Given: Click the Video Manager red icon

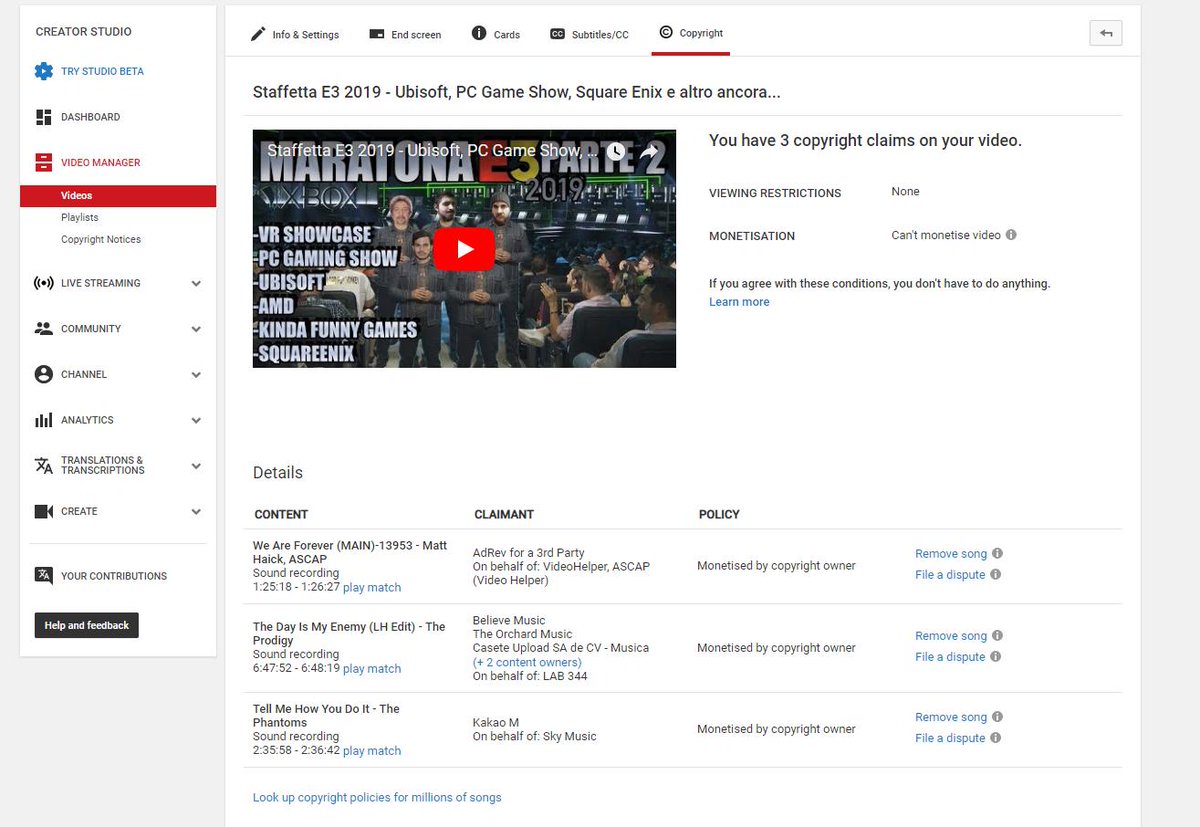Looking at the screenshot, I should pos(43,162).
